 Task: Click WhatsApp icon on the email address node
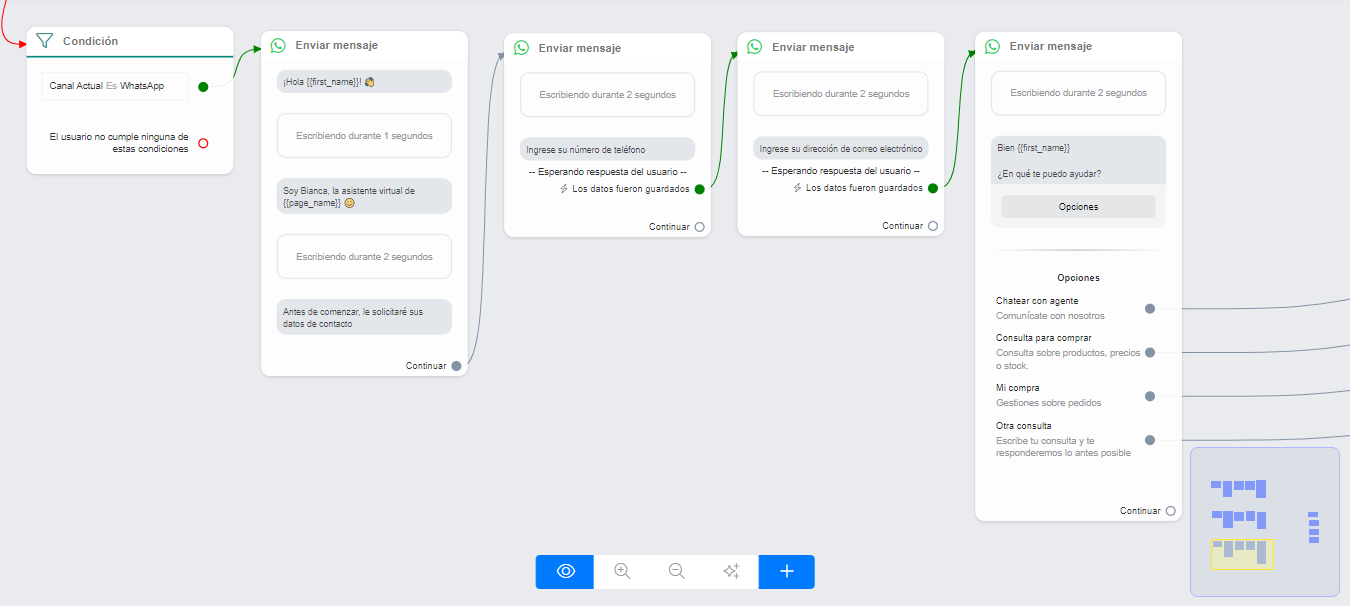tap(755, 46)
